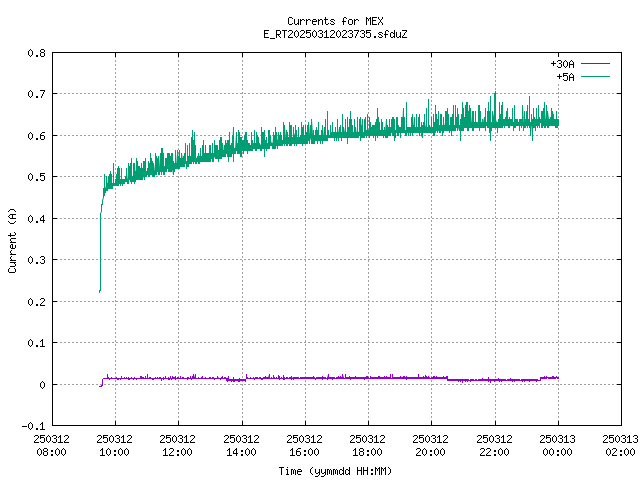The height and width of the screenshot is (480, 640).
Task: Click the y-axis tick label 0.6
Action: click(36, 136)
